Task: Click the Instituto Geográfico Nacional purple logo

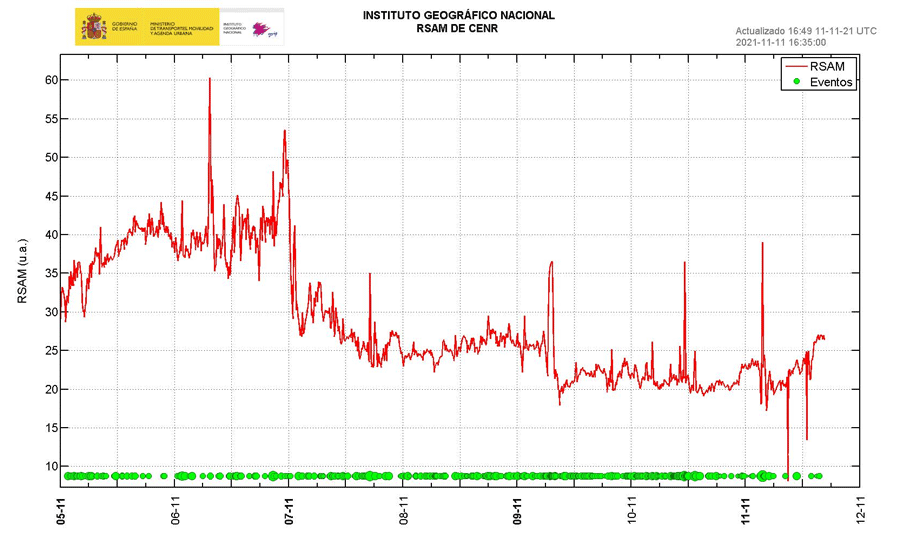Action: (x=265, y=29)
